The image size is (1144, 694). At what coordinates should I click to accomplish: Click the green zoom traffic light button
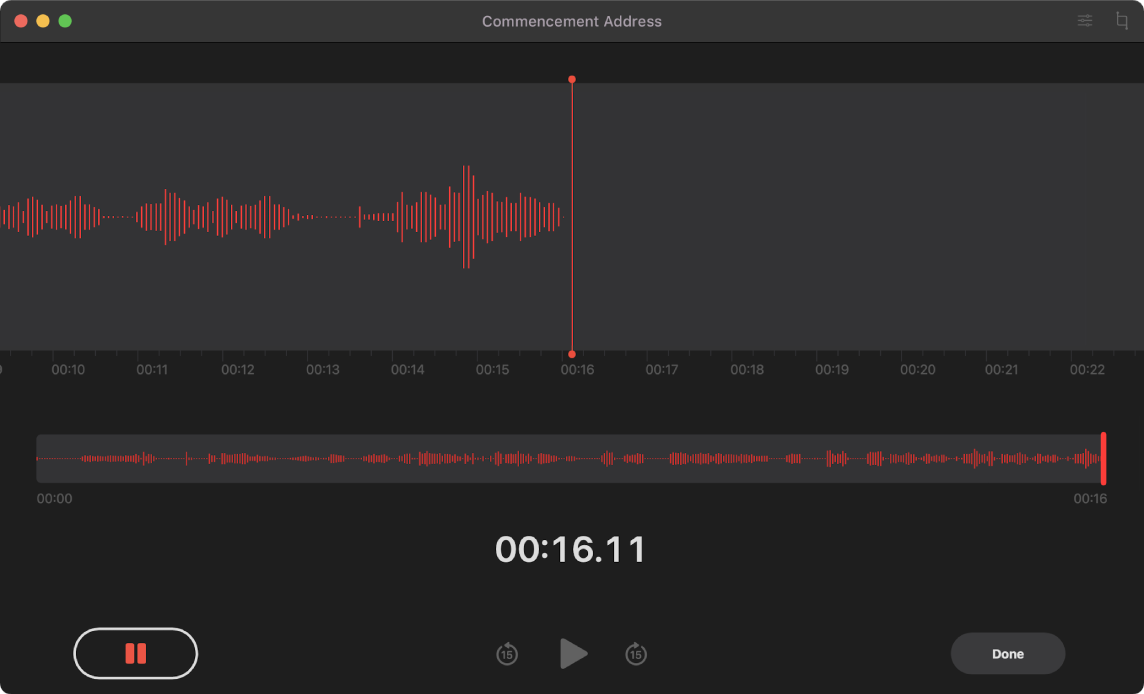65,19
